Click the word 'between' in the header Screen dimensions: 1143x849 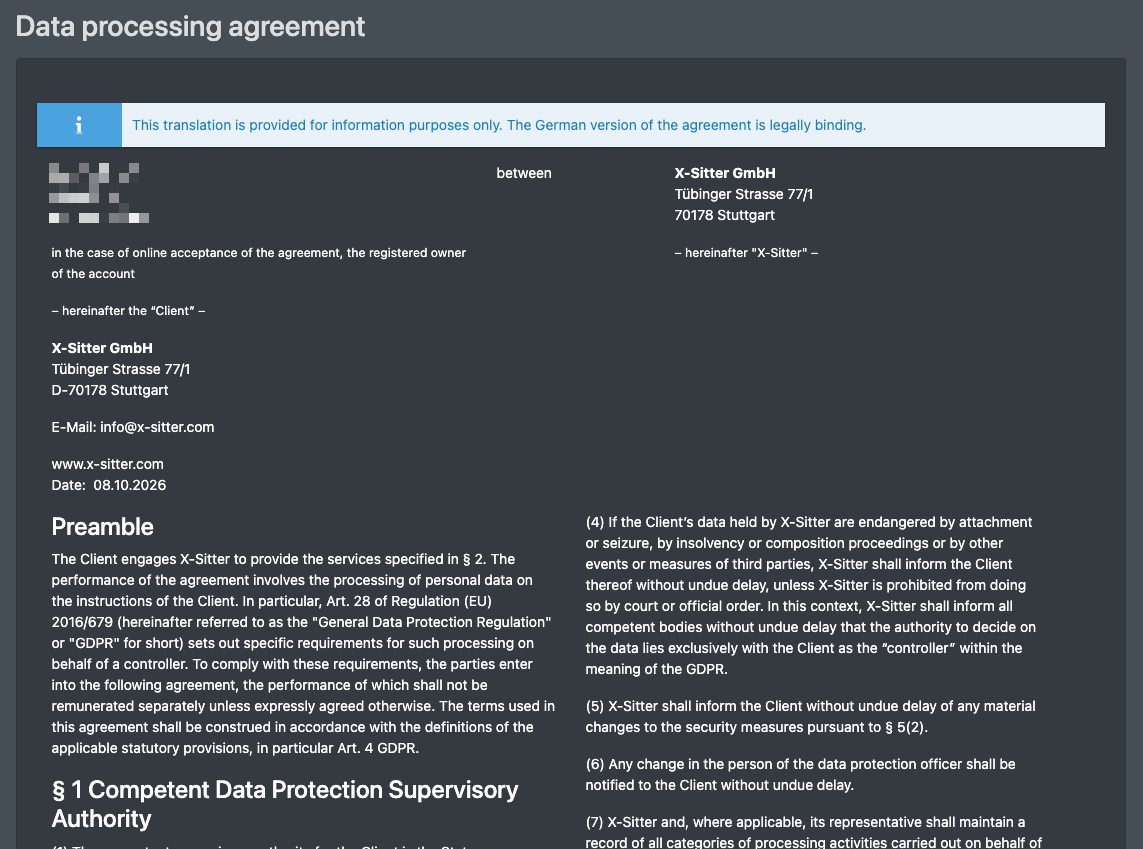point(523,173)
